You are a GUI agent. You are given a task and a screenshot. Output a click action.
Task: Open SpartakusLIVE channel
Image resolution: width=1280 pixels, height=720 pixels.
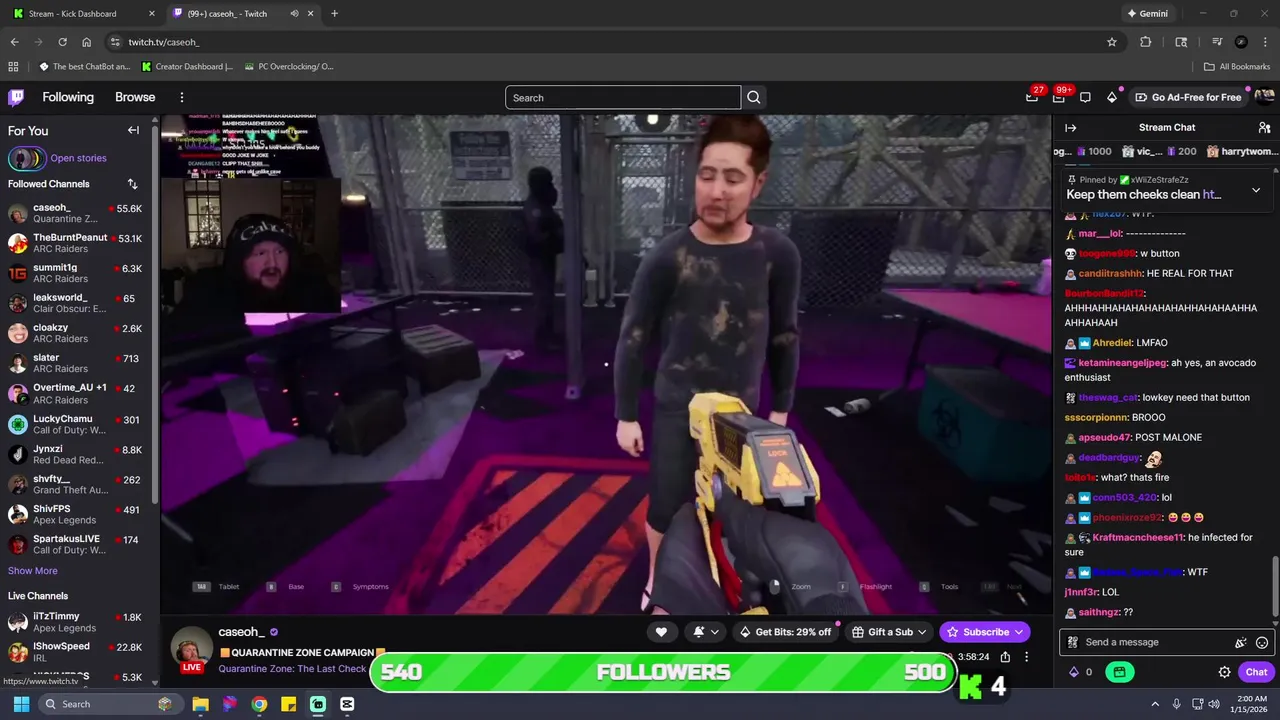(76, 544)
